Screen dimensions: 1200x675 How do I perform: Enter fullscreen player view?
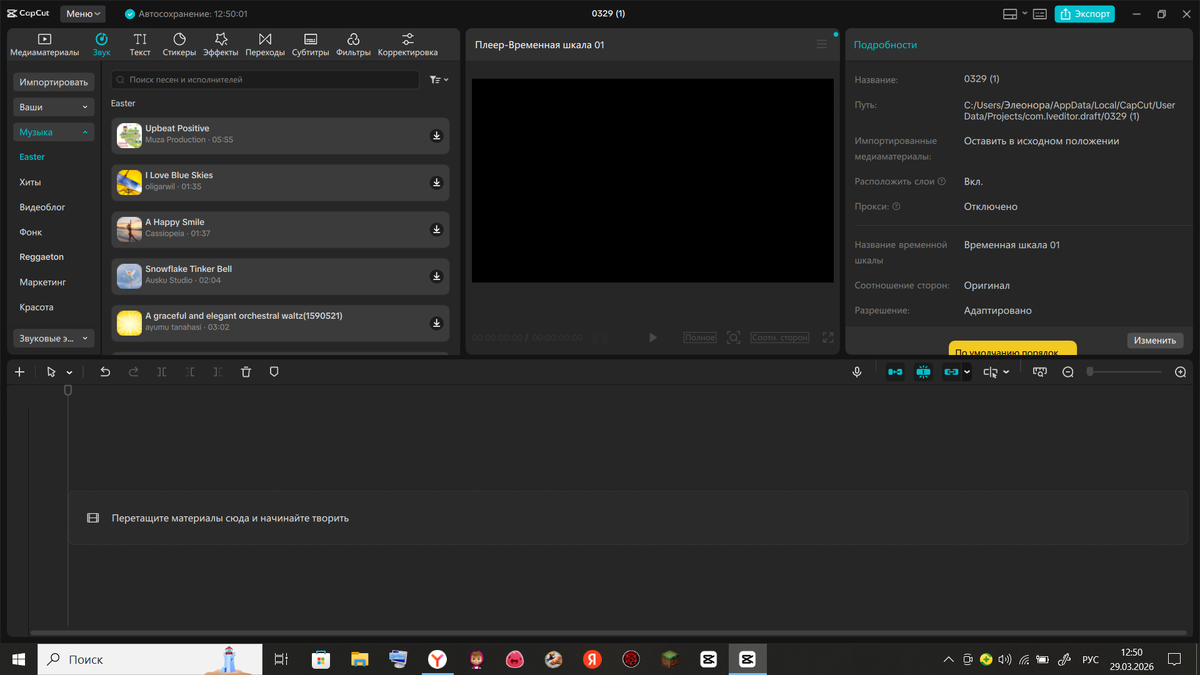coord(828,338)
